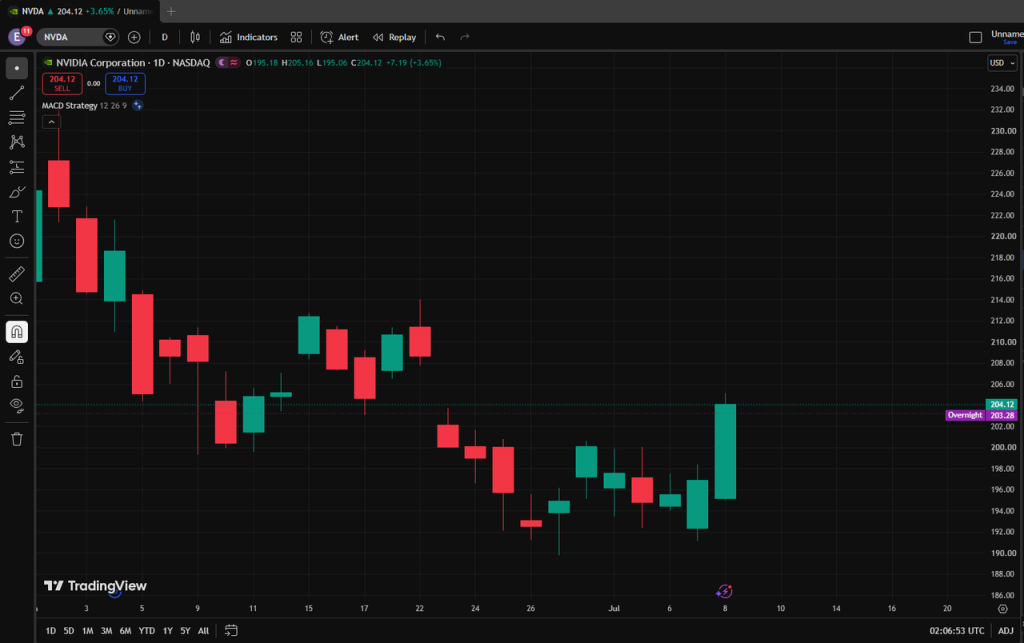Open the Unnamed layout name menu
This screenshot has width=1024, height=643.
coord(1006,37)
